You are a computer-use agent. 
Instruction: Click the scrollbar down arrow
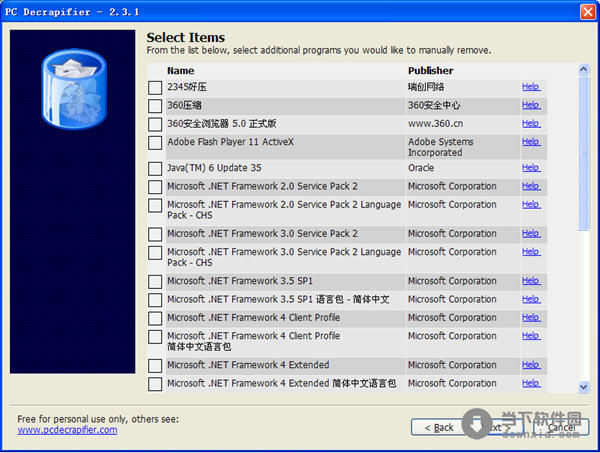[584, 387]
